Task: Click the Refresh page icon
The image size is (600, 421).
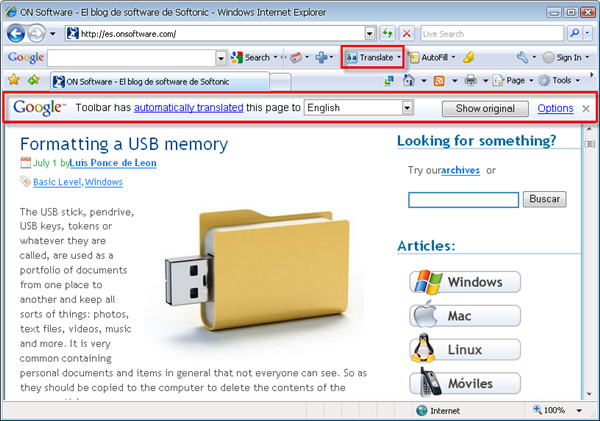Action: (x=386, y=33)
